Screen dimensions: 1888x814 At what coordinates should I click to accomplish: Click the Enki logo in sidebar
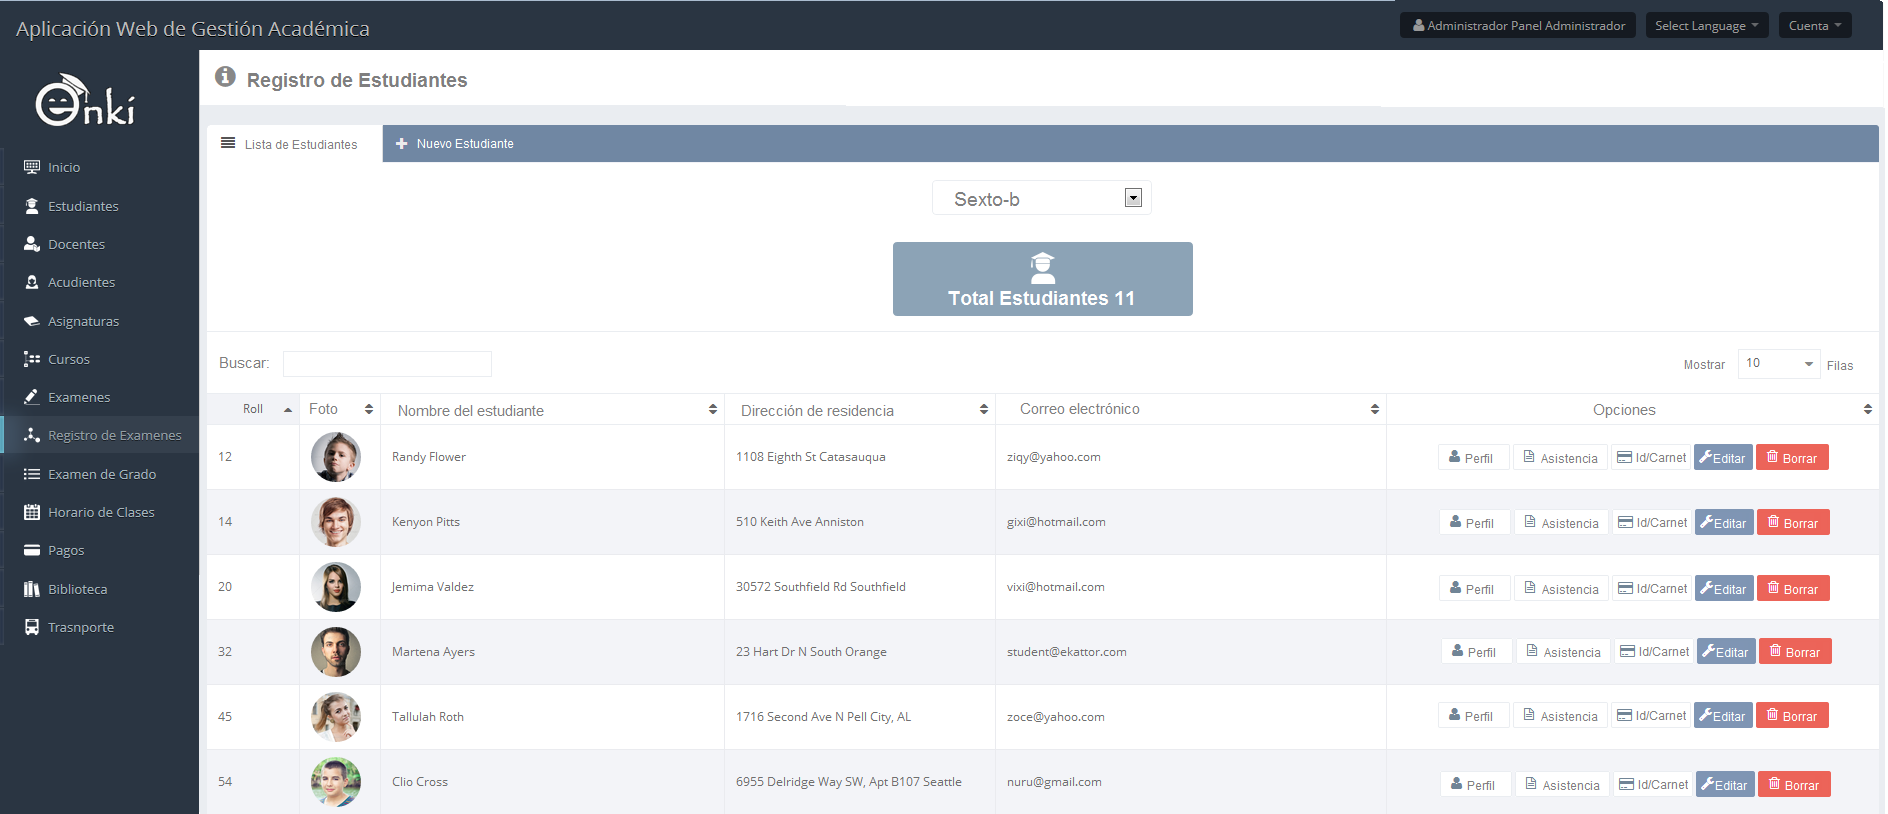(85, 101)
